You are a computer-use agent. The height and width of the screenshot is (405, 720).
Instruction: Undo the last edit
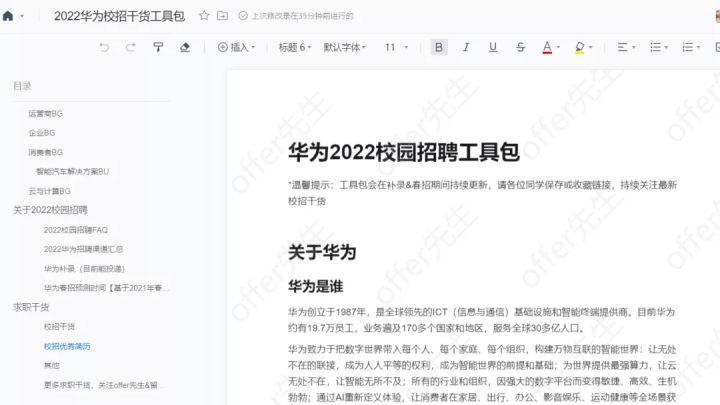click(x=104, y=47)
